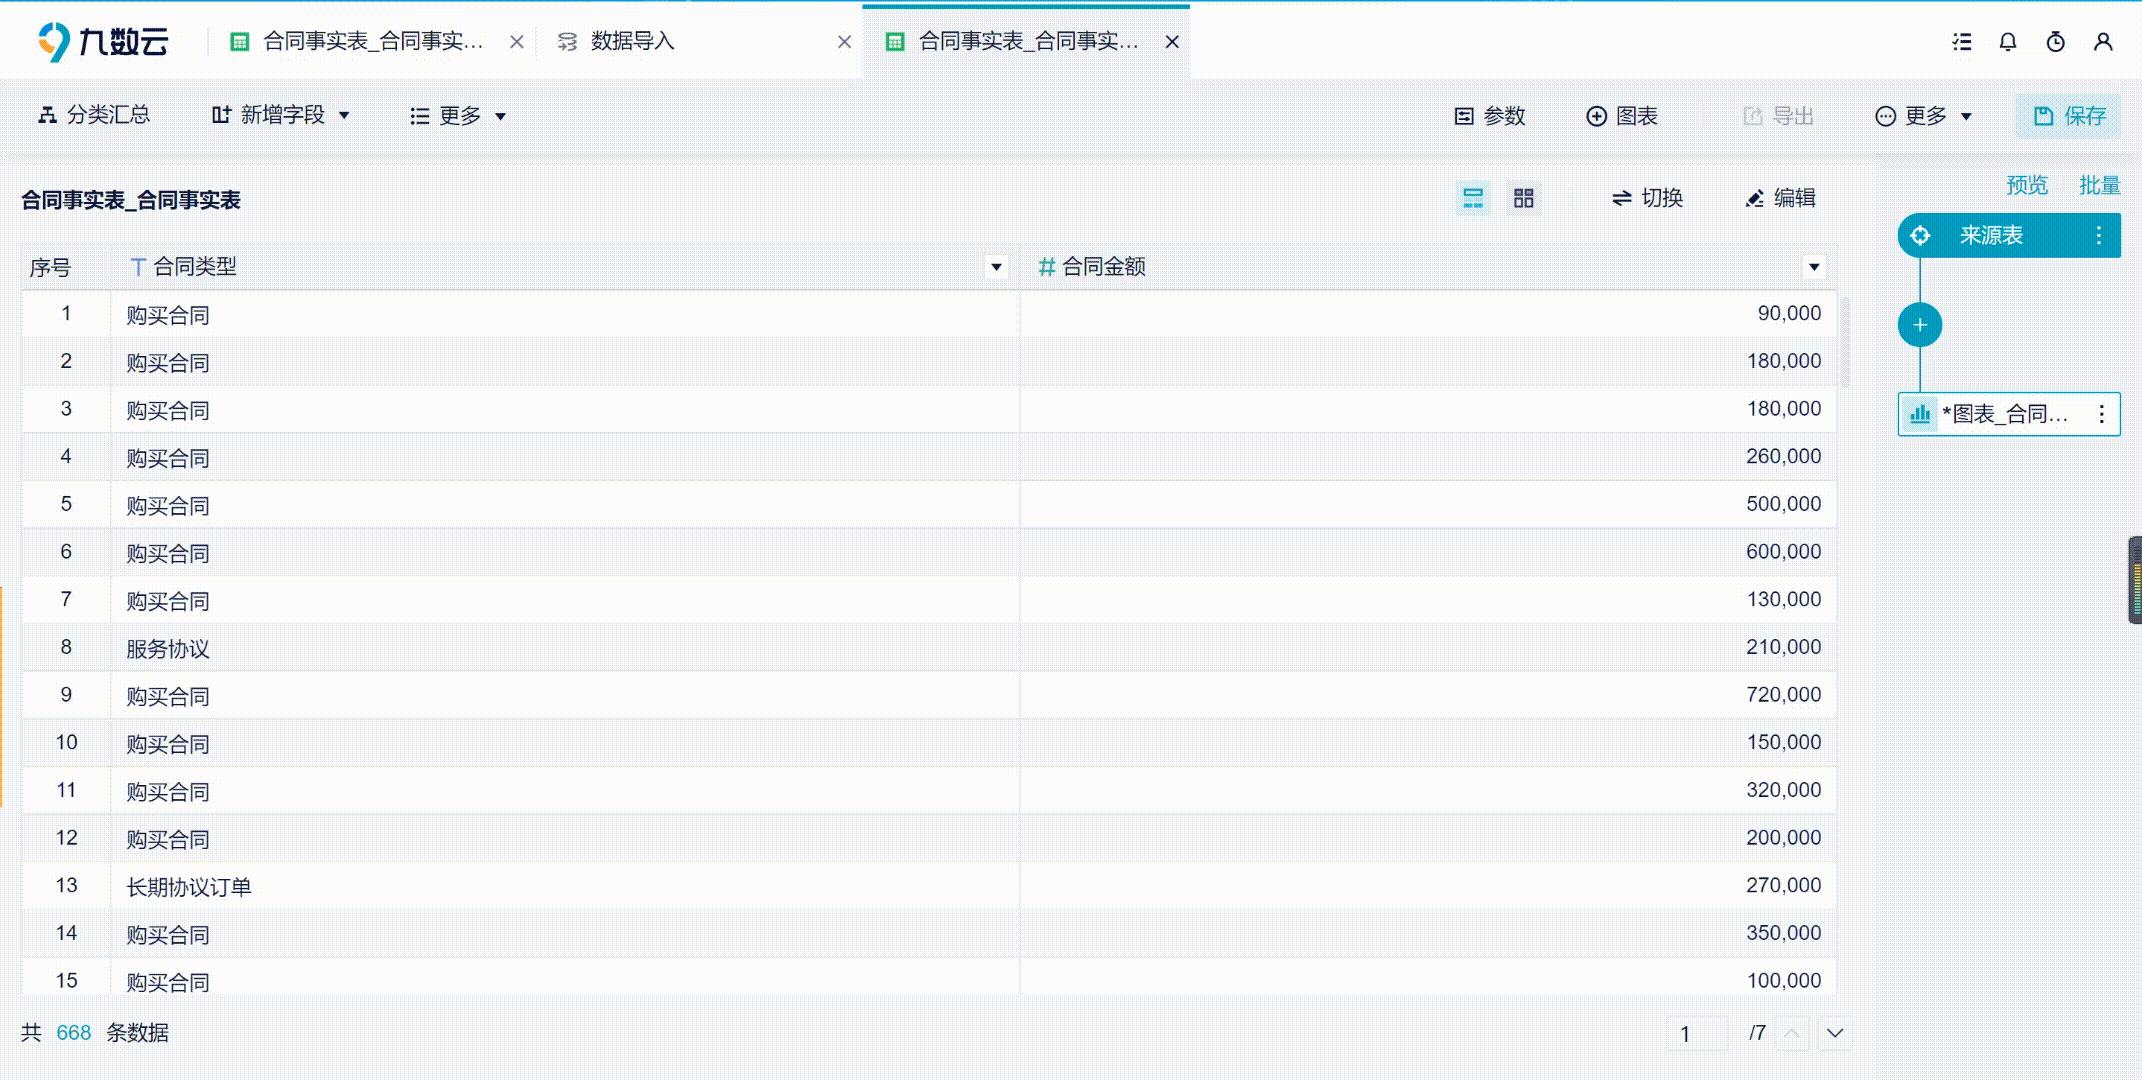
Task: Open 图表_合同 node three-dot menu
Action: tap(2101, 414)
